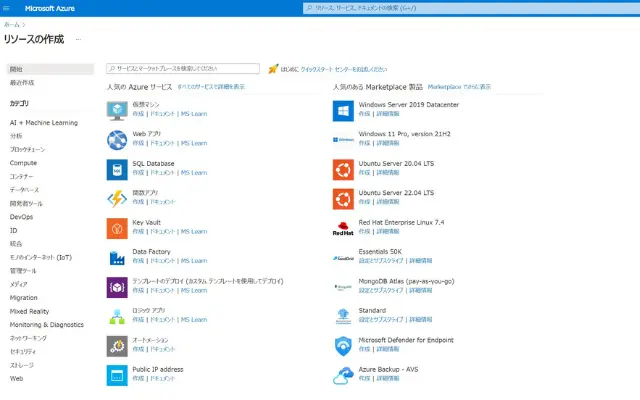Choose the セキュリティ category

(x=23, y=351)
